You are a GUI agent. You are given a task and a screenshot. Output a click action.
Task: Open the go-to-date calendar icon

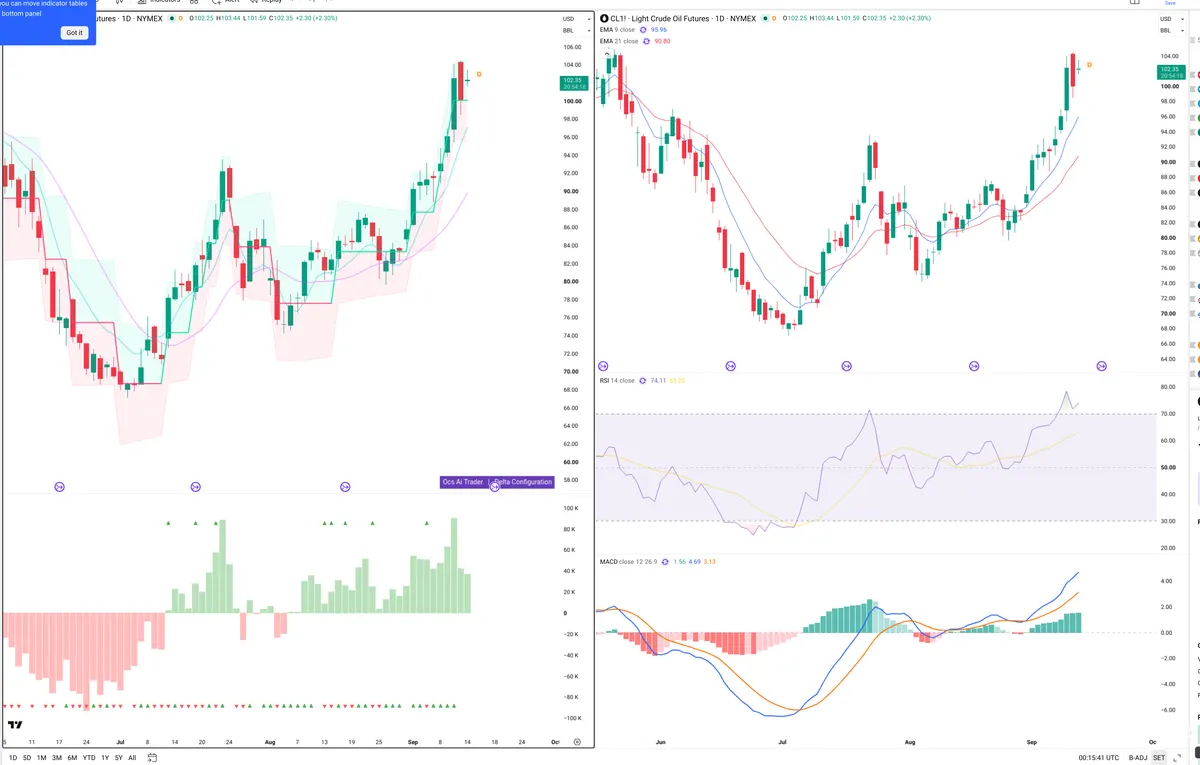point(153,758)
